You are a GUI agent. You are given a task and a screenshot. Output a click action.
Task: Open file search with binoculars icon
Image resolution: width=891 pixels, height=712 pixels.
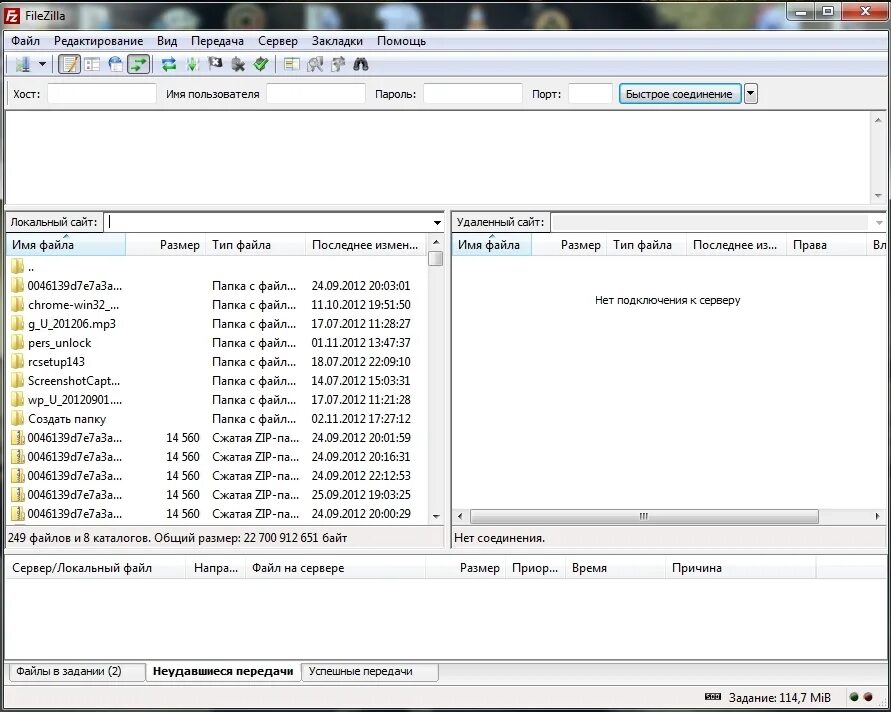(x=361, y=64)
